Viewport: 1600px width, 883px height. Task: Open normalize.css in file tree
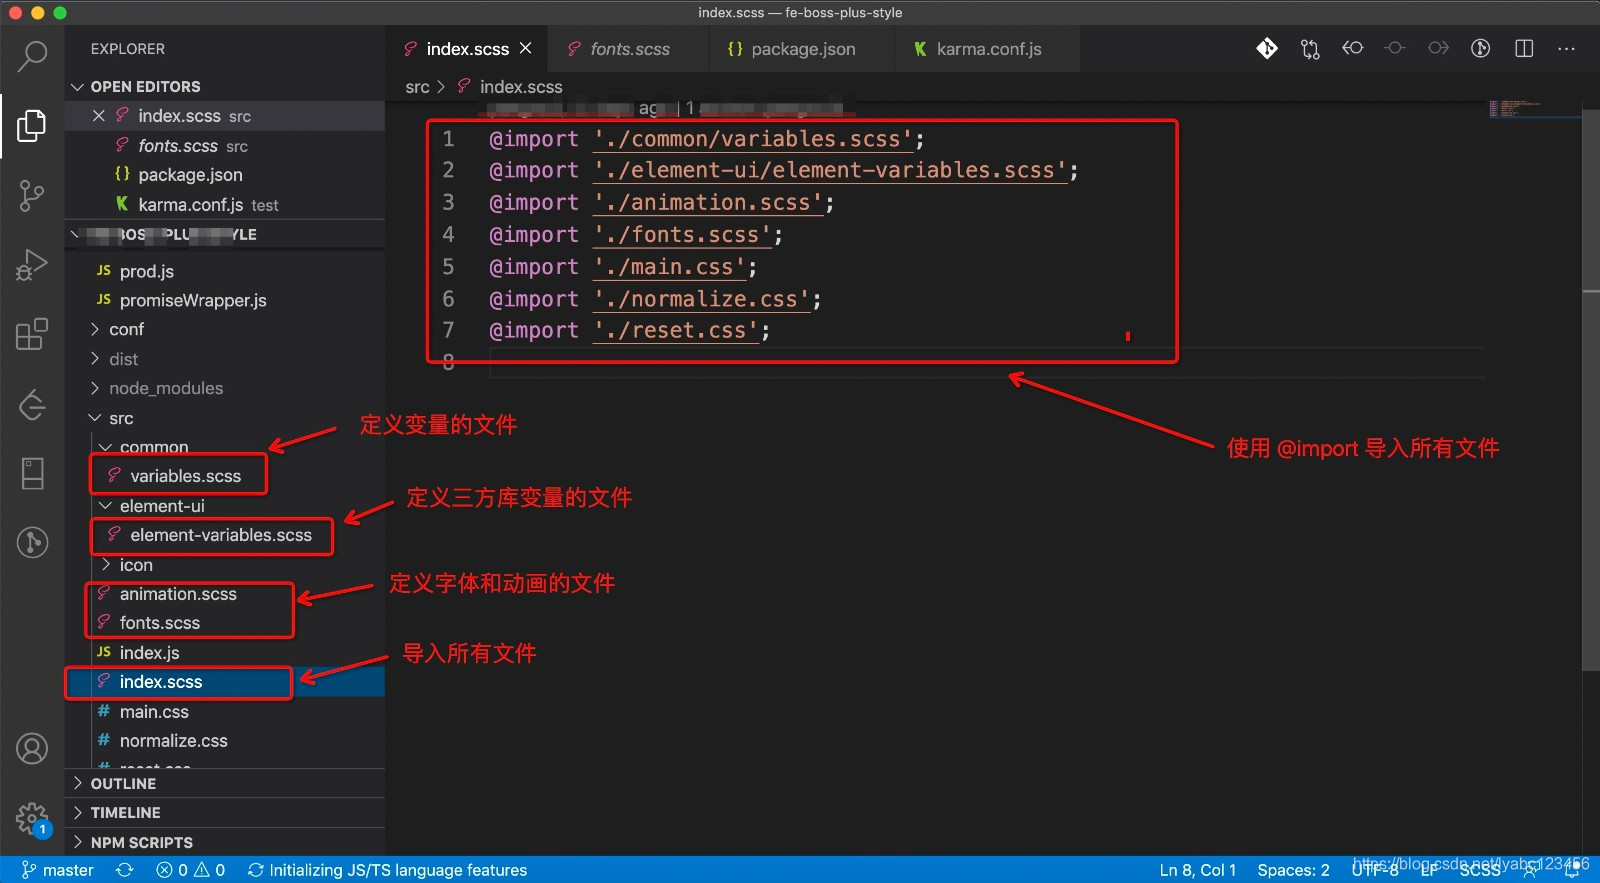pyautogui.click(x=225, y=741)
